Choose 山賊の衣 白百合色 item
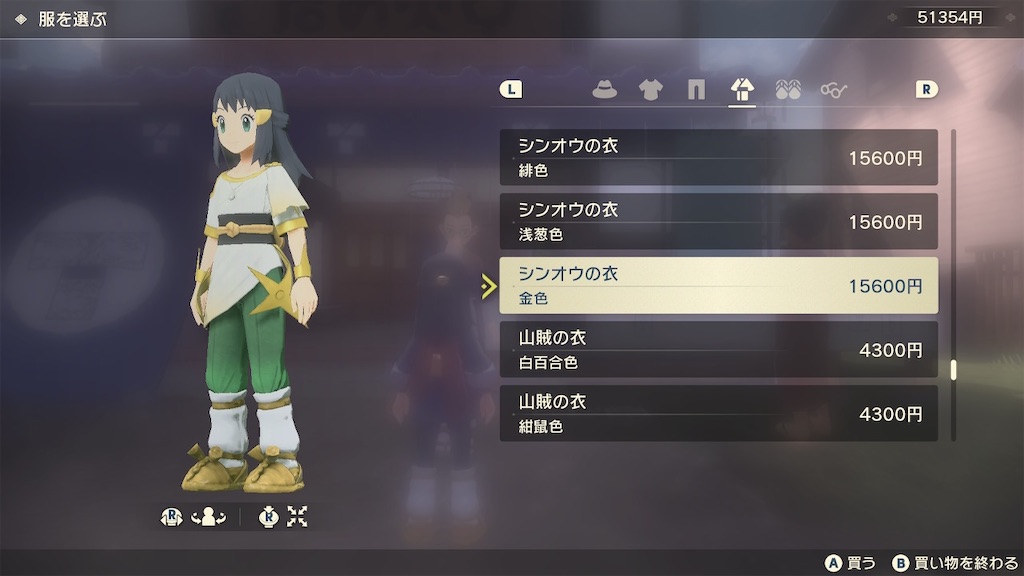The height and width of the screenshot is (576, 1024). [x=718, y=349]
